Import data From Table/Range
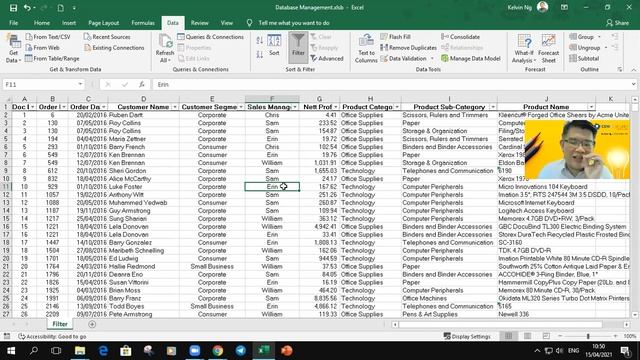The width and height of the screenshot is (640, 360). tap(52, 58)
